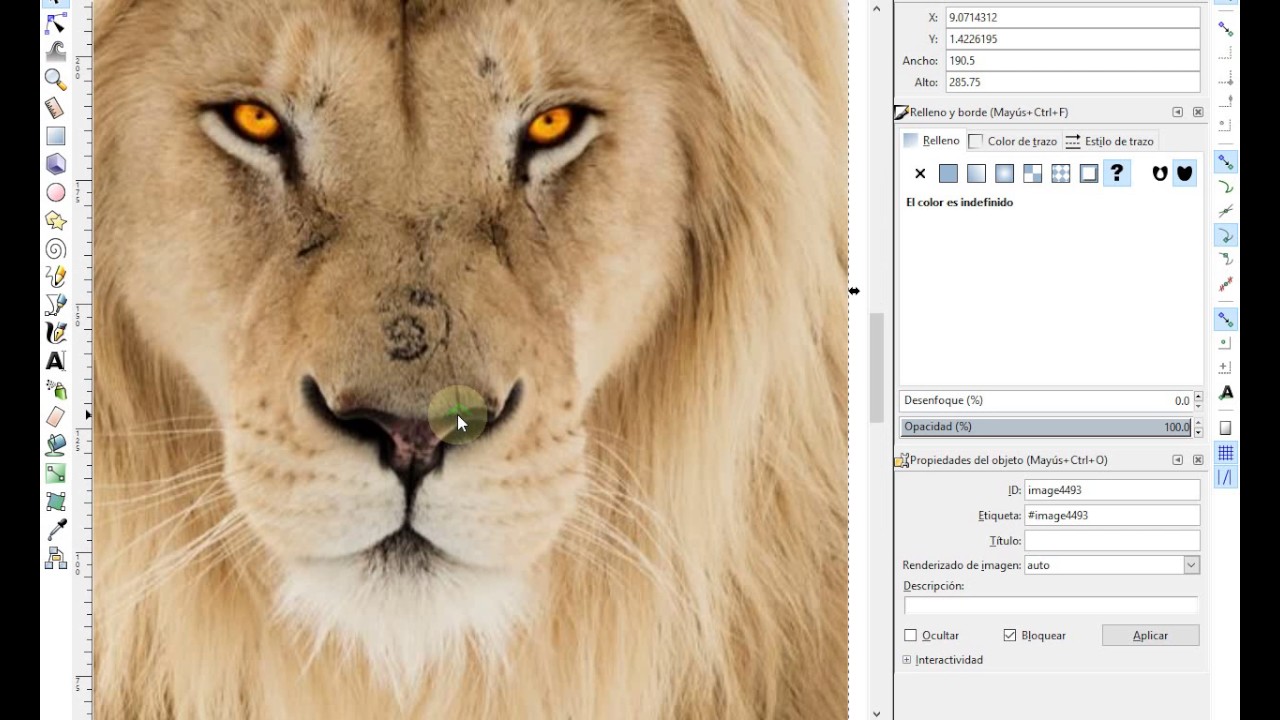Select the Zoom magnifier tool

(x=56, y=79)
